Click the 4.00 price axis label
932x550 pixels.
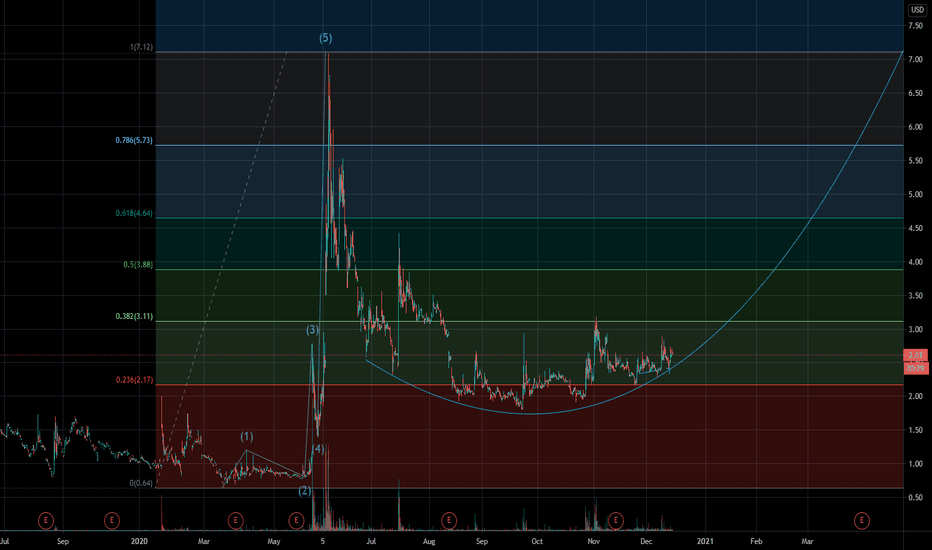pos(915,262)
